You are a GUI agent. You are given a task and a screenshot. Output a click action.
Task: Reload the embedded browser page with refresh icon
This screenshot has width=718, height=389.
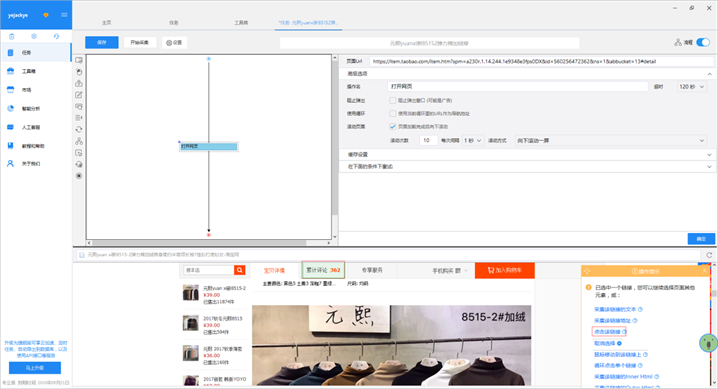709,255
